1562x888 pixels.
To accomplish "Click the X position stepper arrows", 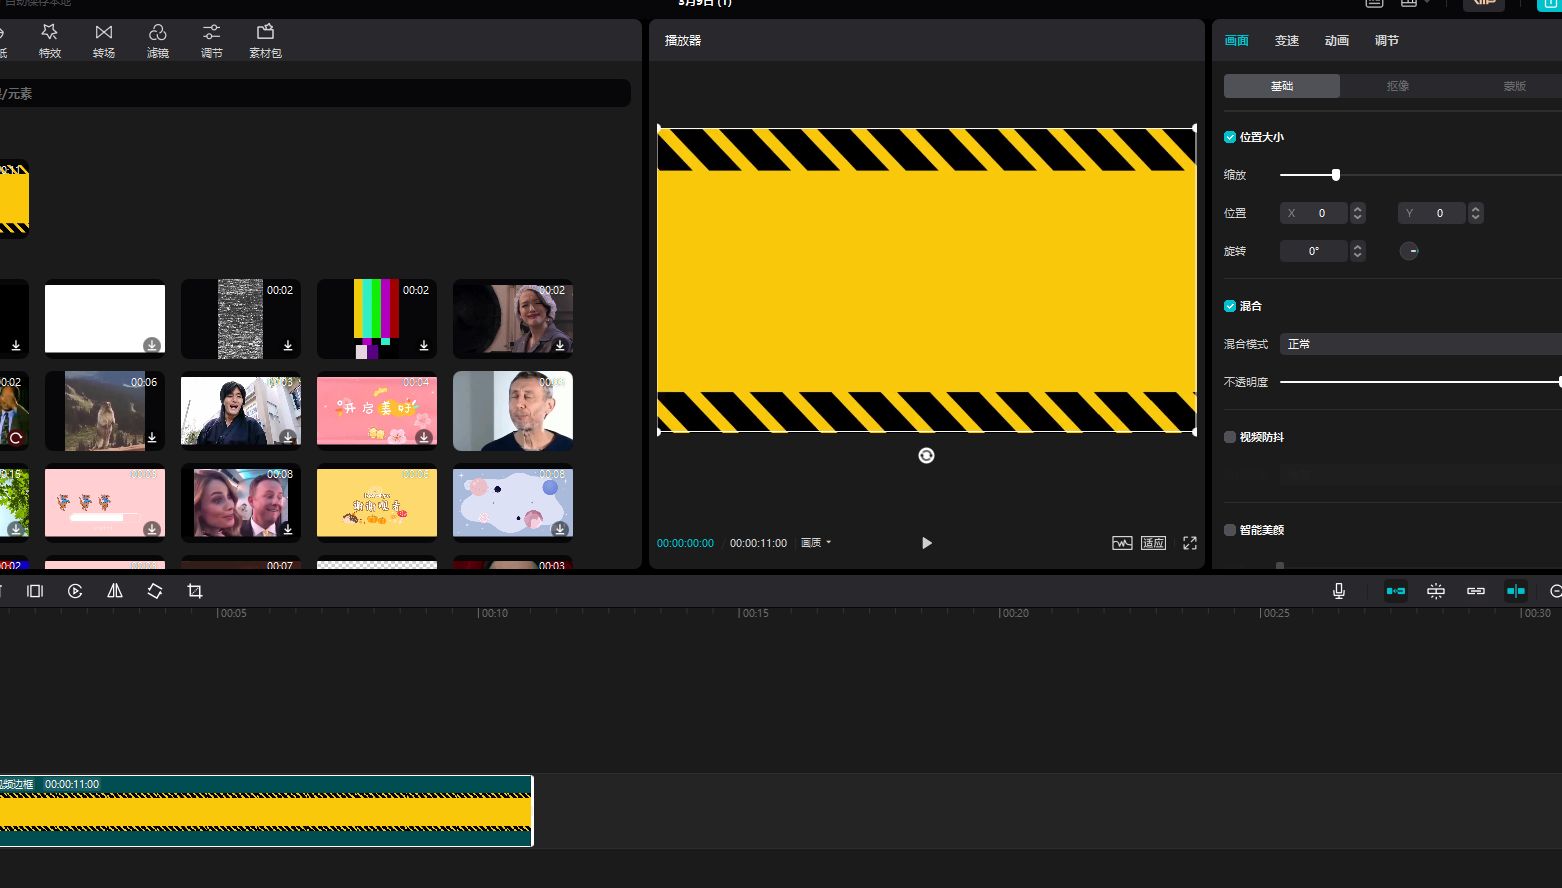I will pos(1357,213).
